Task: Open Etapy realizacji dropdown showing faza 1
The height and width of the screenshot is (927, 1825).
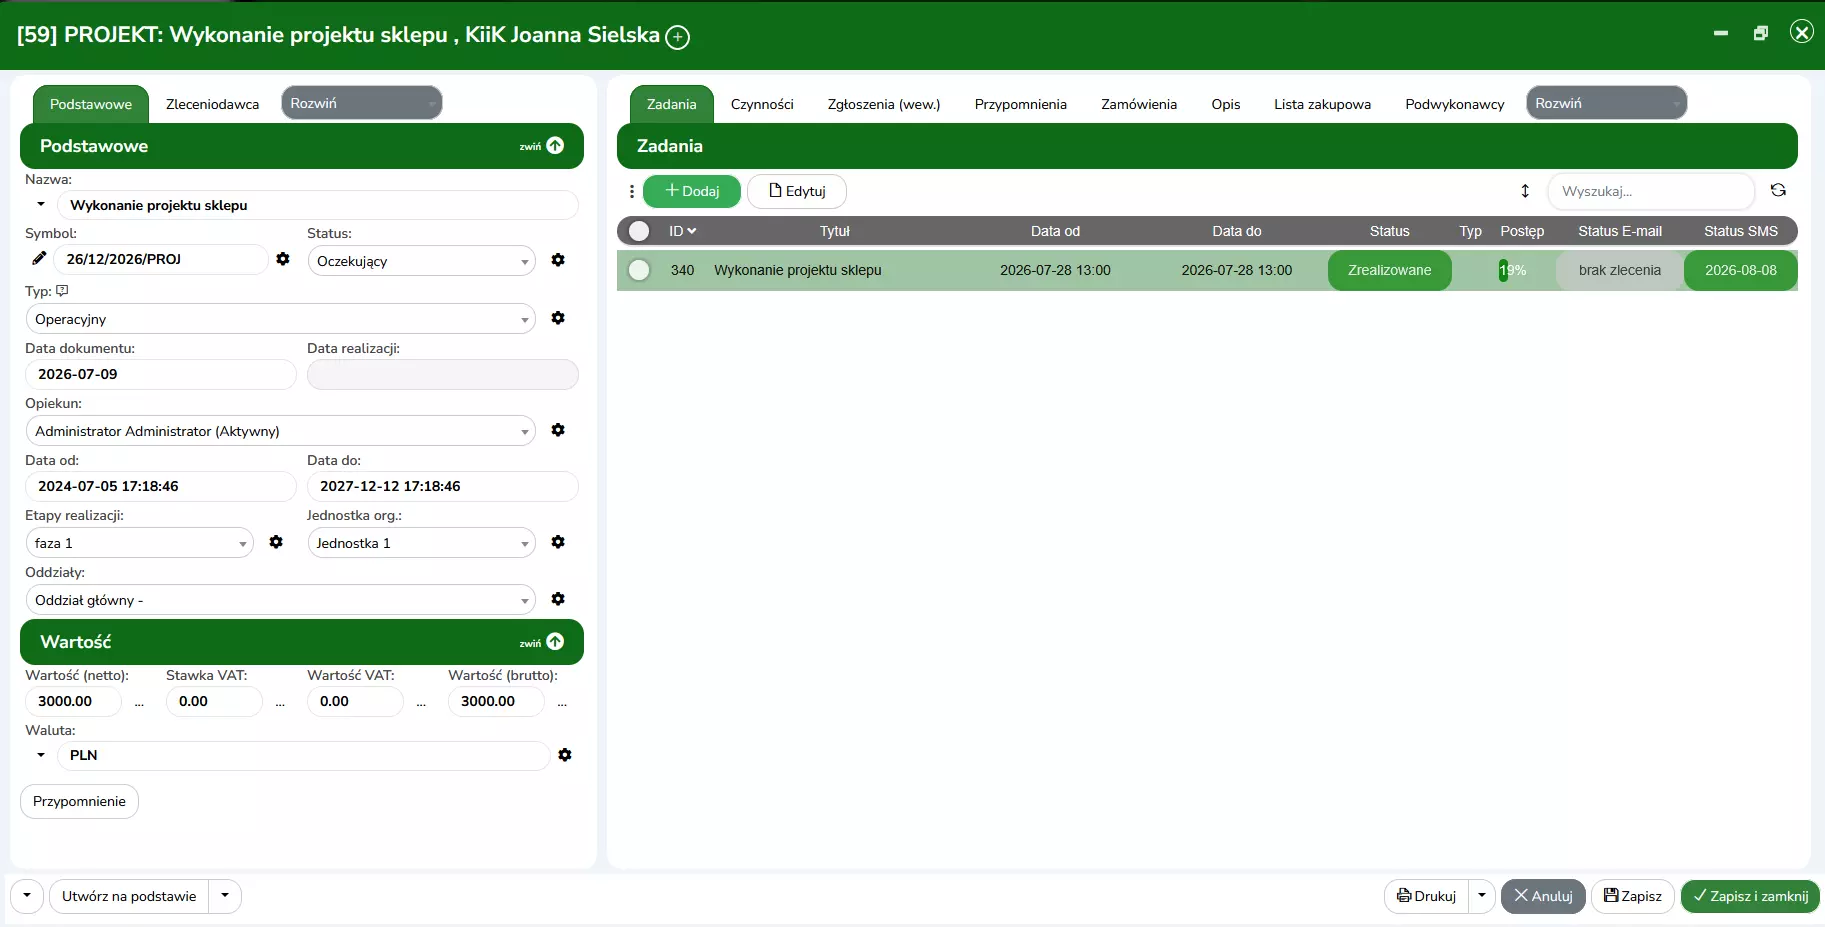Action: 139,543
